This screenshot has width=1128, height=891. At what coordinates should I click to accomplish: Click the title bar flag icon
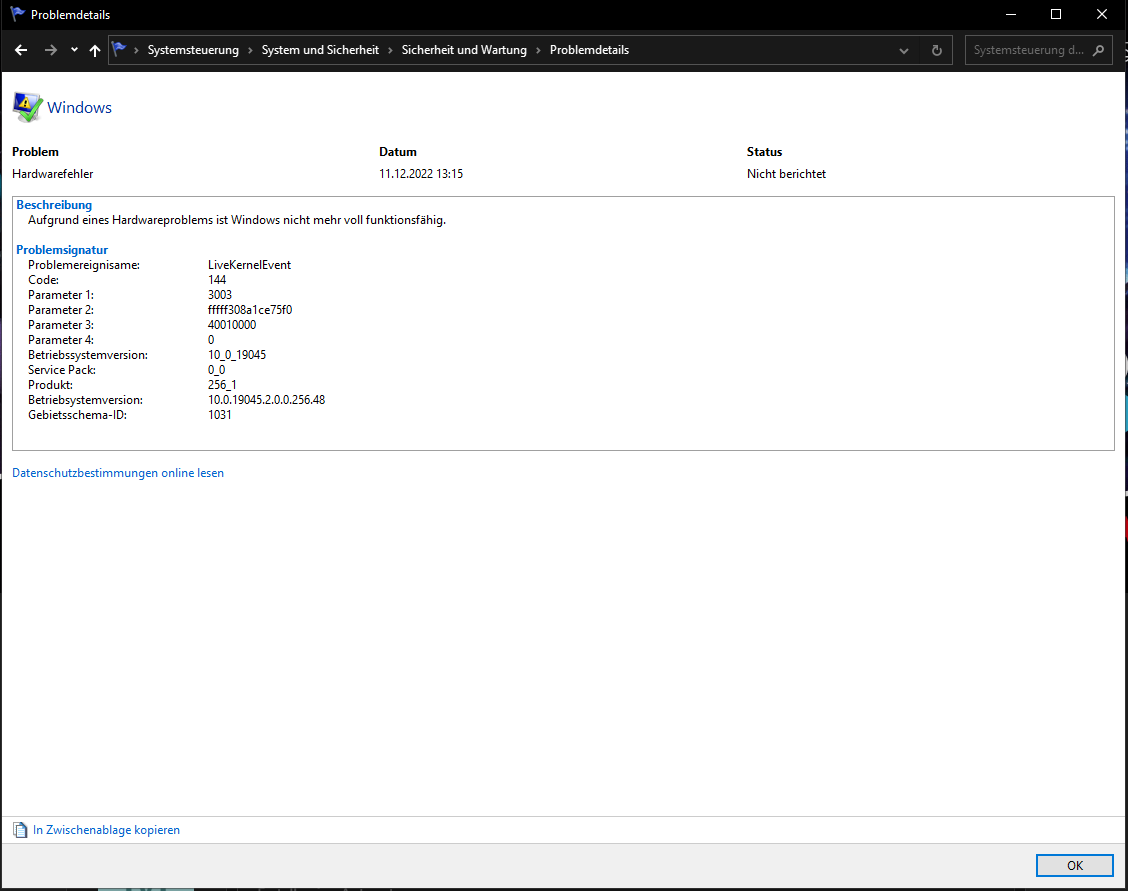coord(17,14)
